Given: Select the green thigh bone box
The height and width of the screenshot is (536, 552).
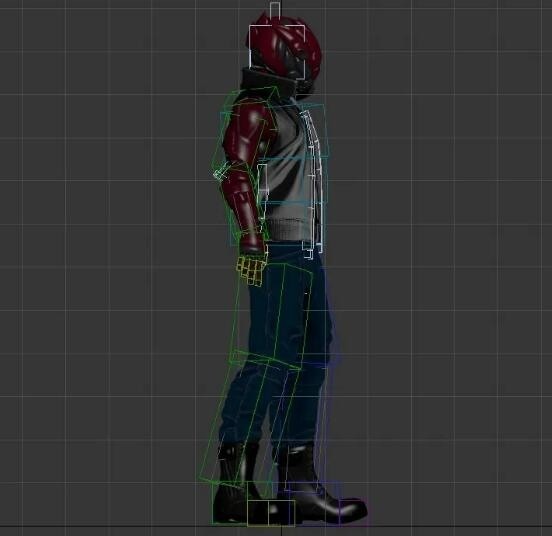Looking at the screenshot, I should [271, 317].
